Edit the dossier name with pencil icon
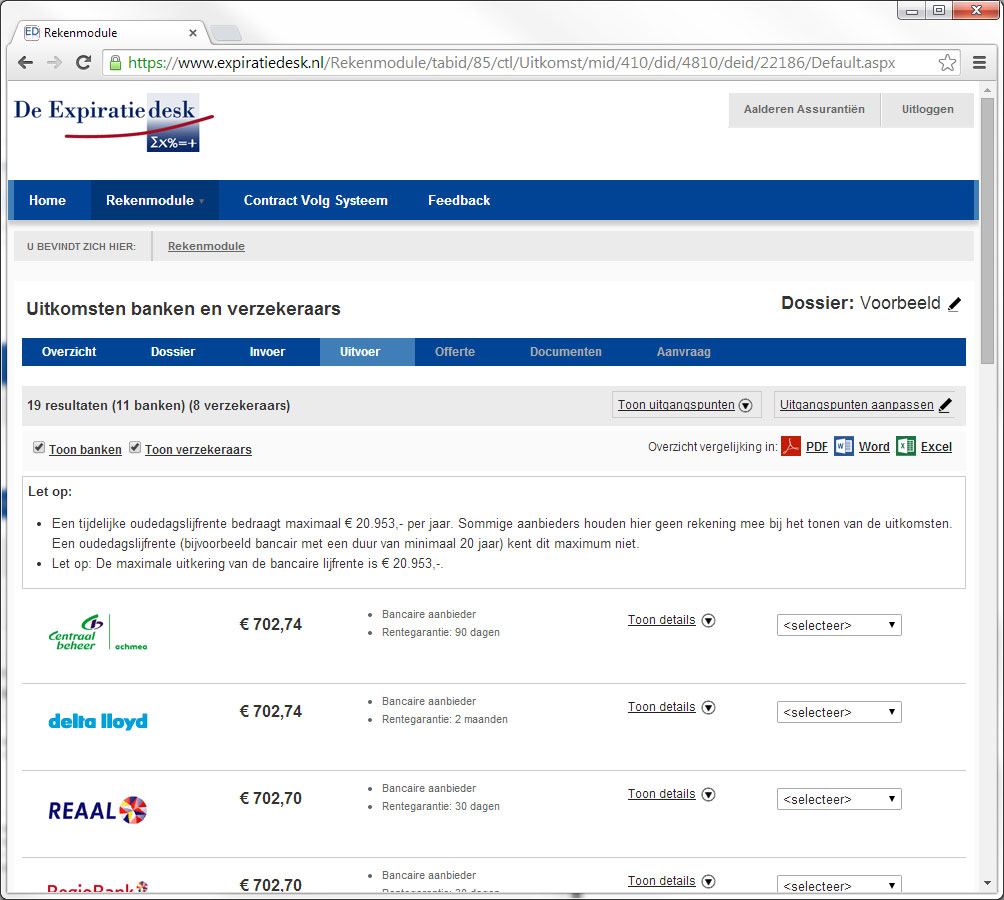 tap(954, 303)
